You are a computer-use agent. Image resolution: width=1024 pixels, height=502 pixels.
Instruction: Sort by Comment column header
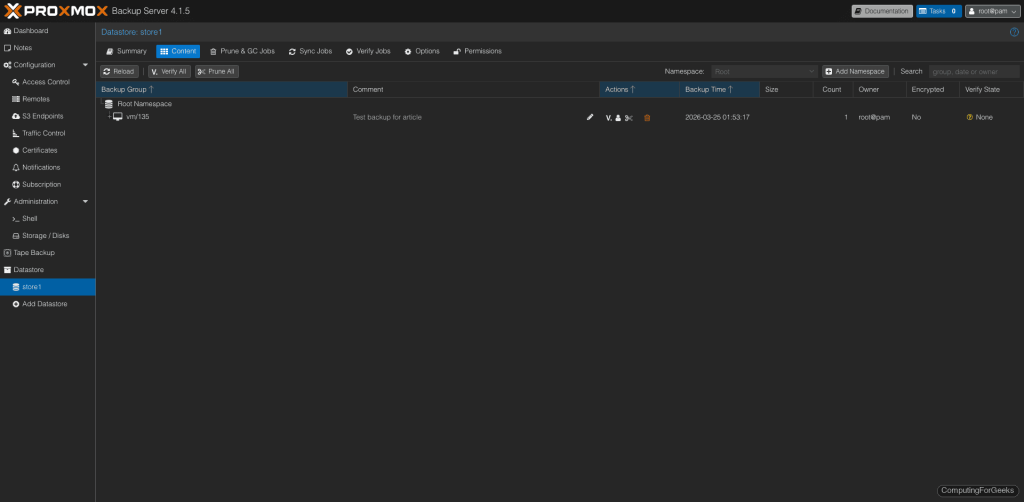pos(473,89)
